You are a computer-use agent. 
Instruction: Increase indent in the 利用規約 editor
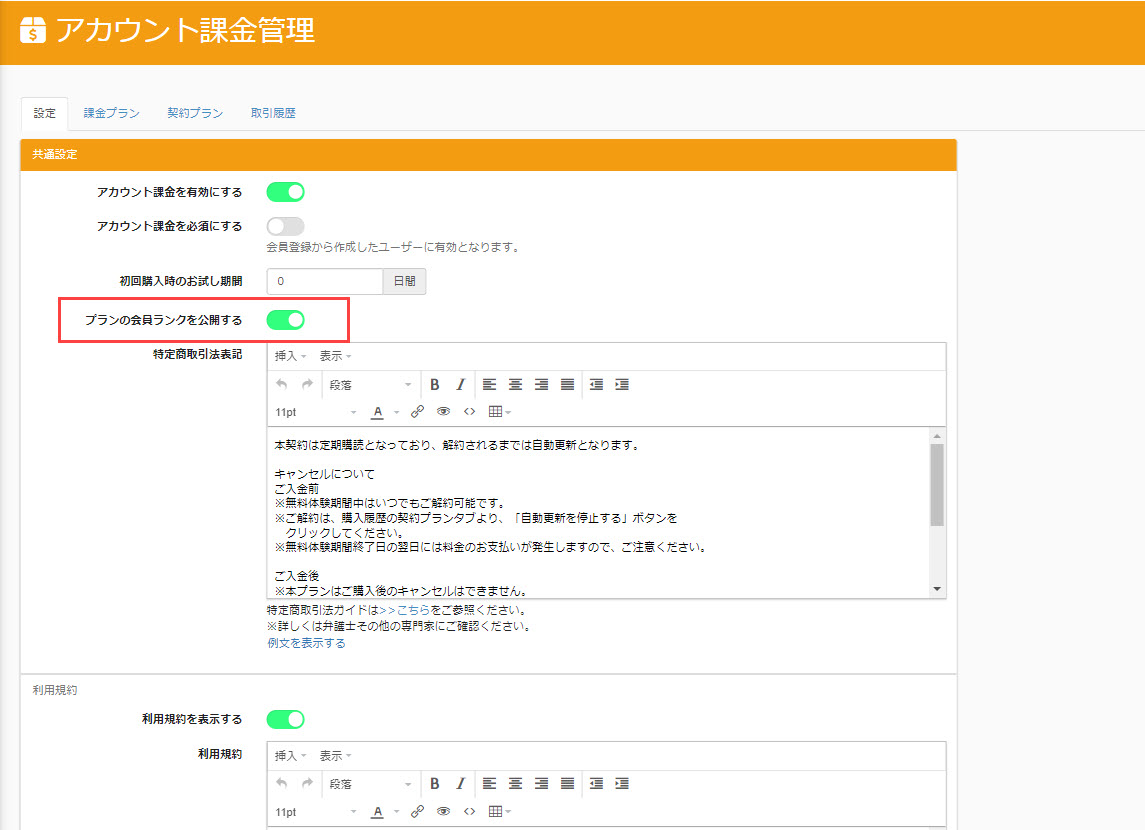622,784
